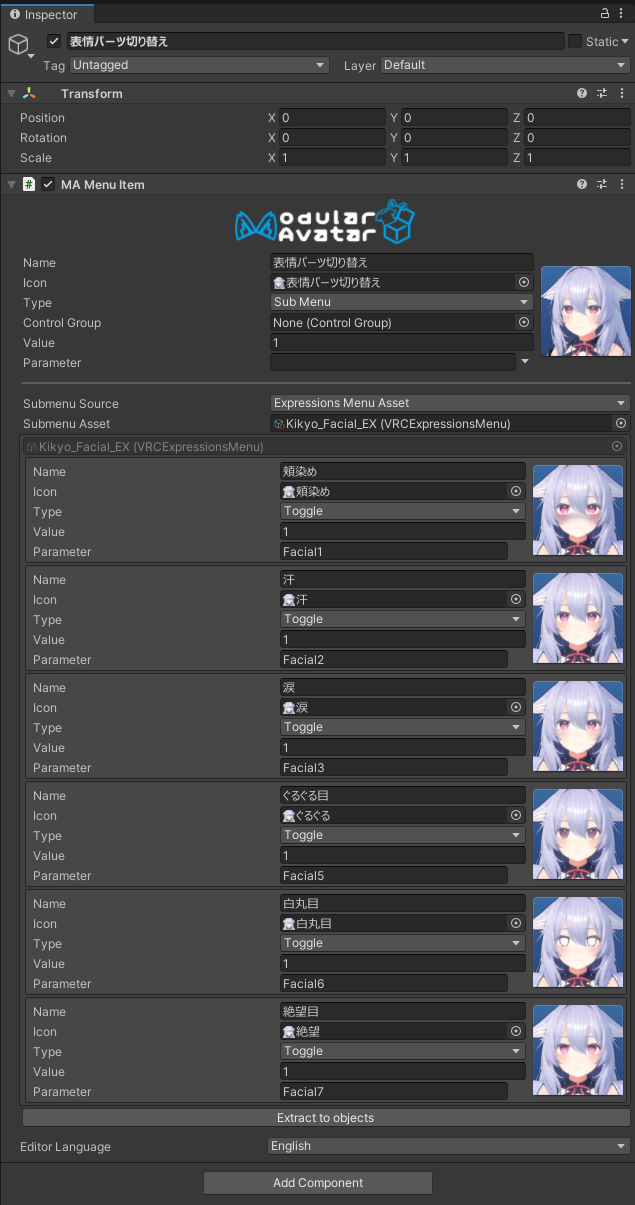This screenshot has width=635, height=1205.
Task: Click the Modular Avatar logo
Action: pos(324,222)
